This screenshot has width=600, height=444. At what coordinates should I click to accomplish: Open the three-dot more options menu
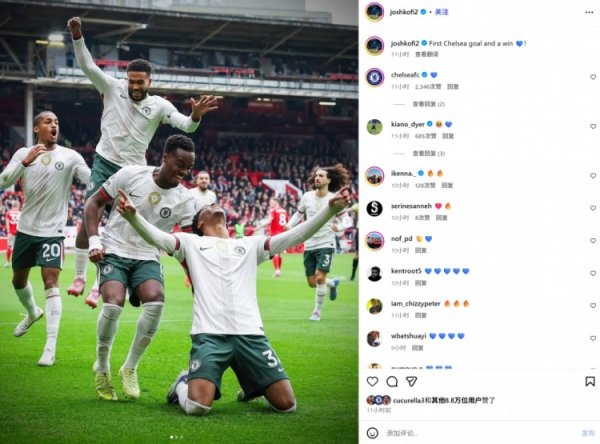(x=589, y=13)
